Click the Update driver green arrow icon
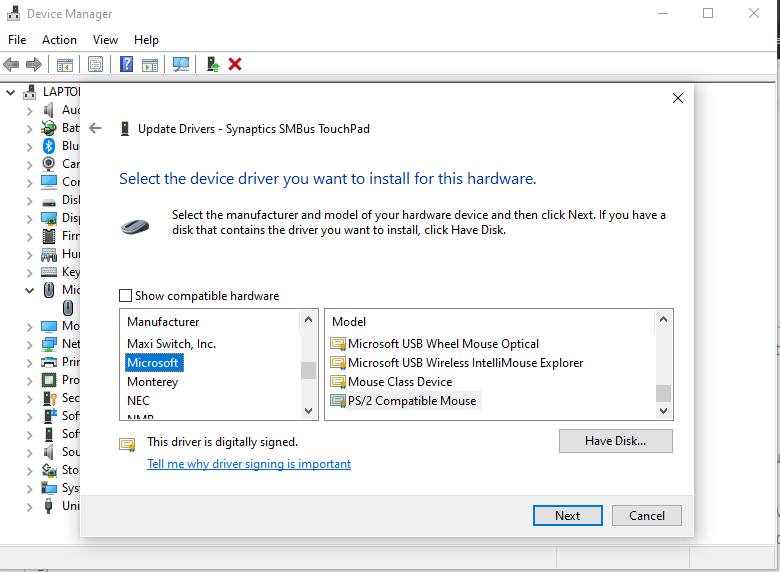The width and height of the screenshot is (780, 572). (213, 64)
